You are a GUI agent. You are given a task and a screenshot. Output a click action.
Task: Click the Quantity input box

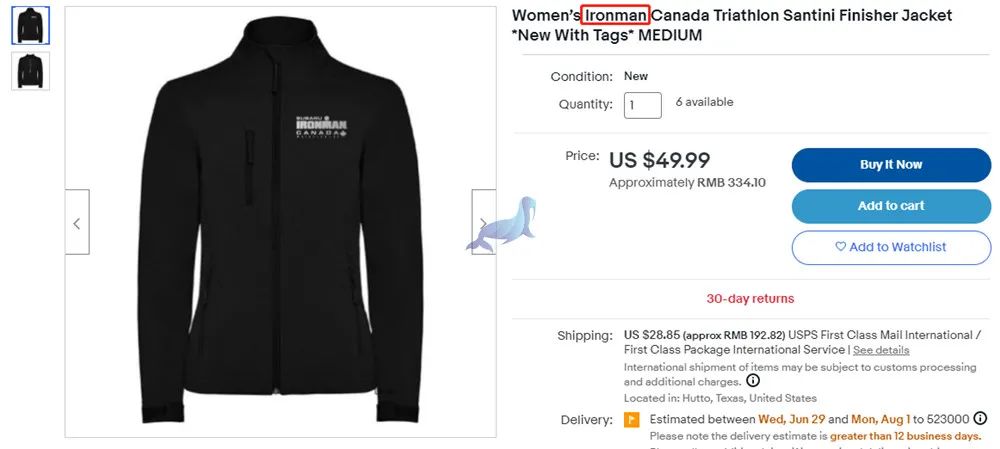pyautogui.click(x=642, y=105)
